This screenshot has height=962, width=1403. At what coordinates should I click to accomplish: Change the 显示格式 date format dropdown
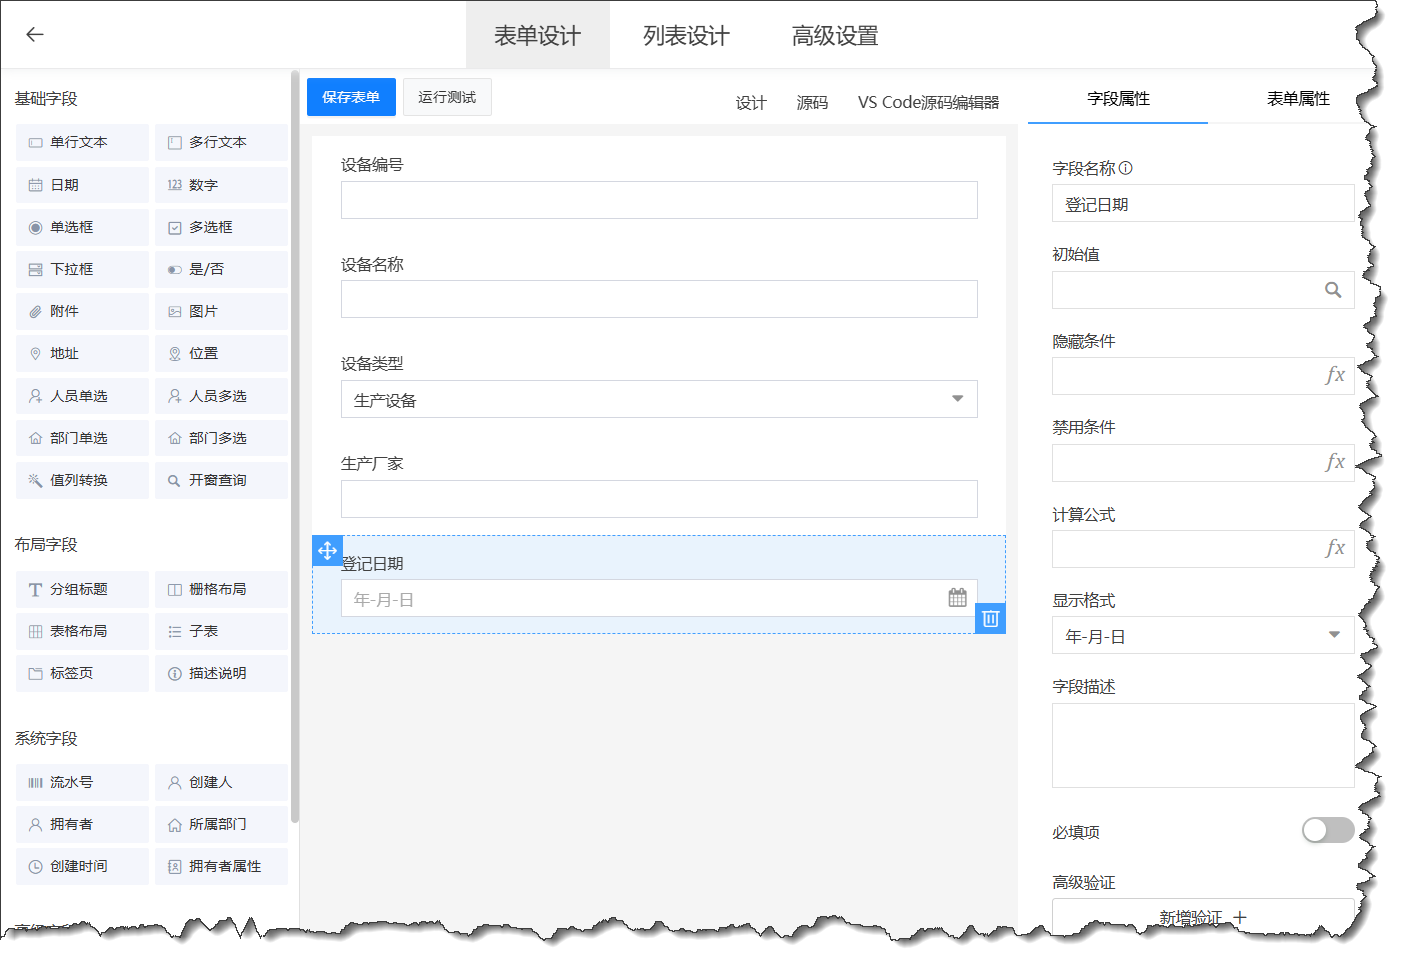click(x=1333, y=635)
